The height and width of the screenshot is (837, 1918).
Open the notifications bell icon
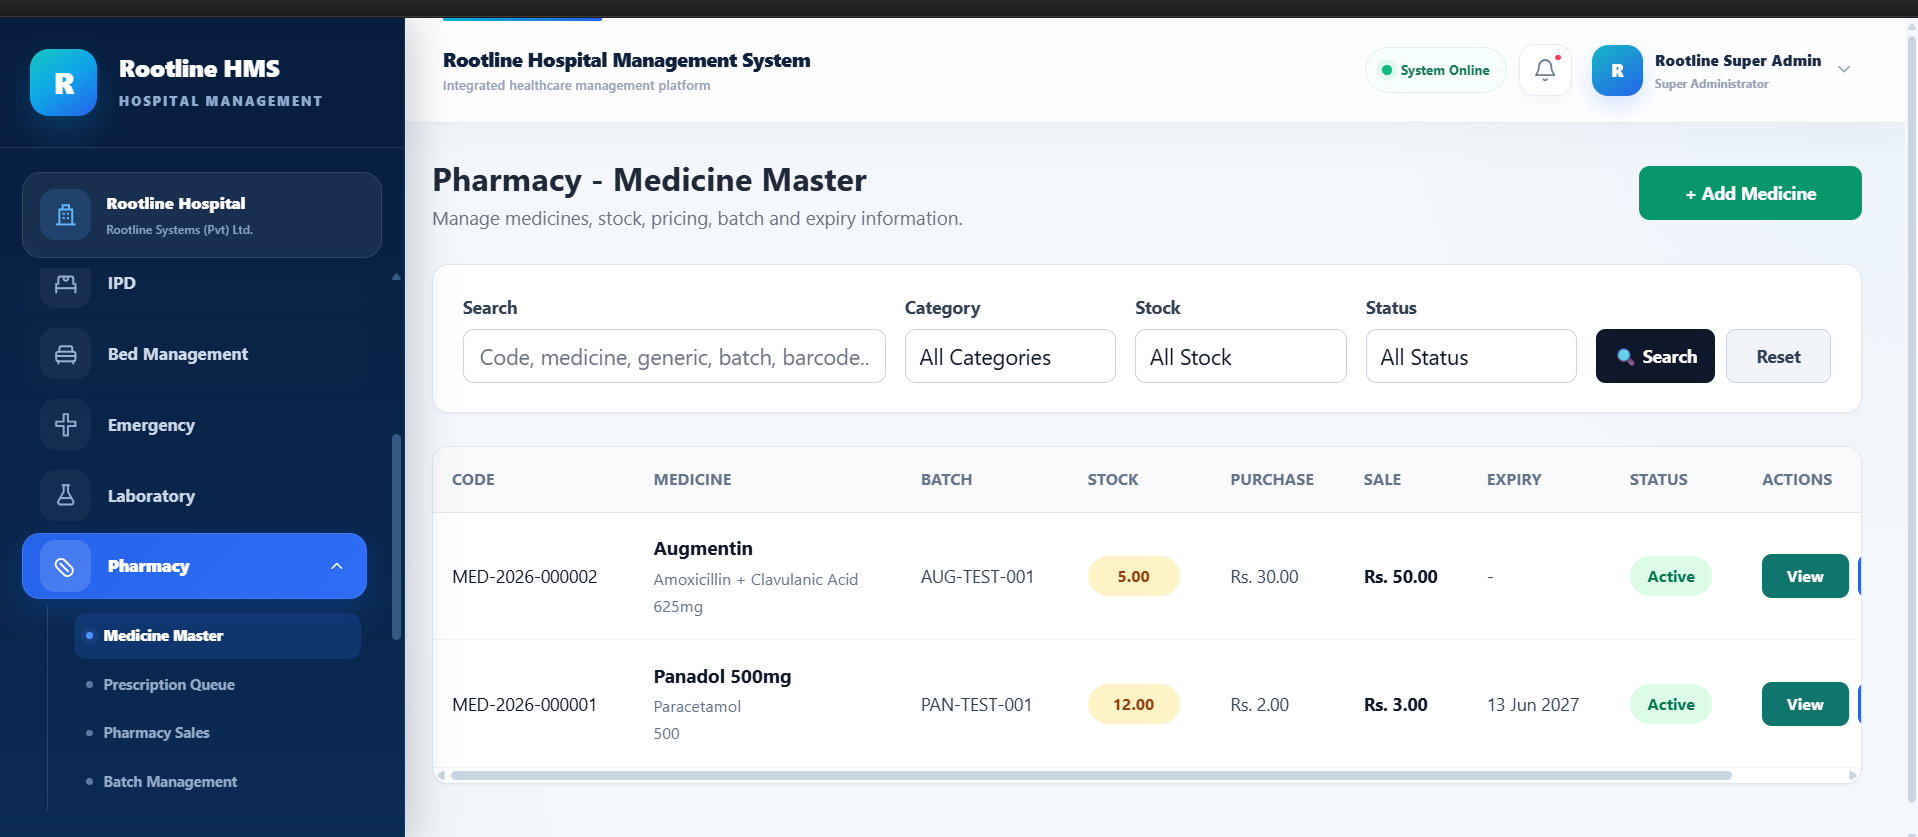(x=1545, y=70)
